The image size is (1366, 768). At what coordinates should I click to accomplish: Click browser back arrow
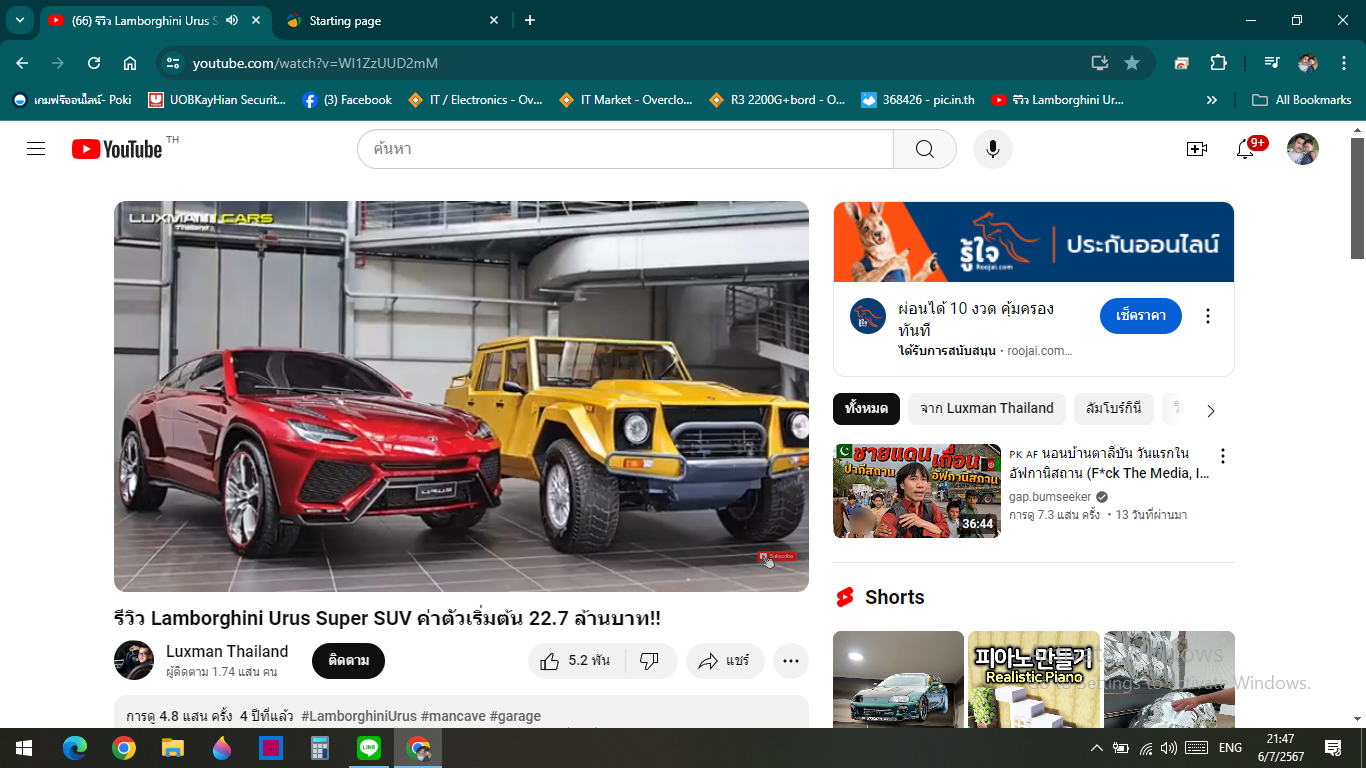pyautogui.click(x=22, y=63)
